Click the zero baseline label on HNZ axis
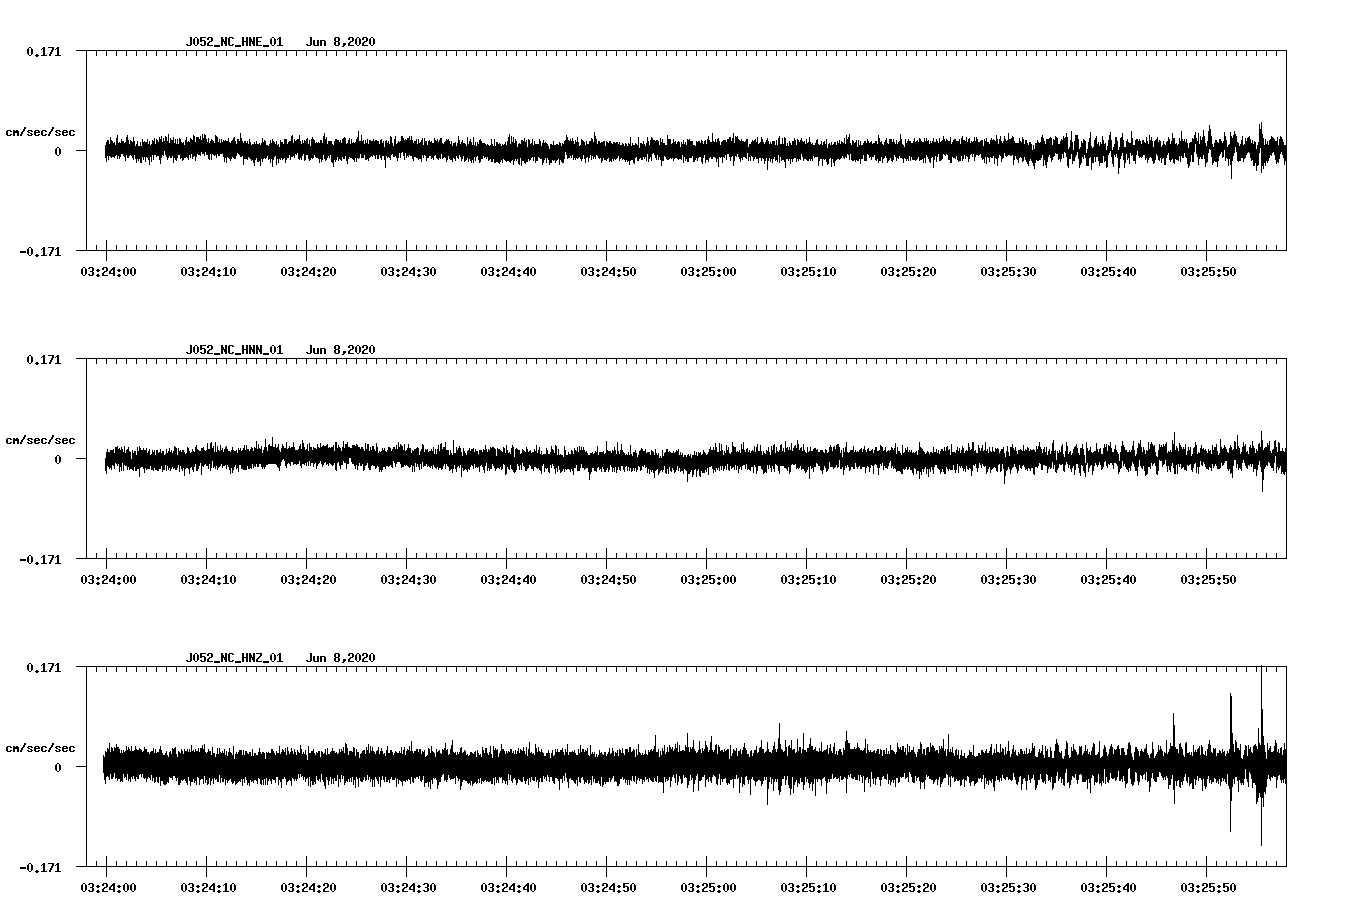The width and height of the screenshot is (1358, 924). click(58, 767)
